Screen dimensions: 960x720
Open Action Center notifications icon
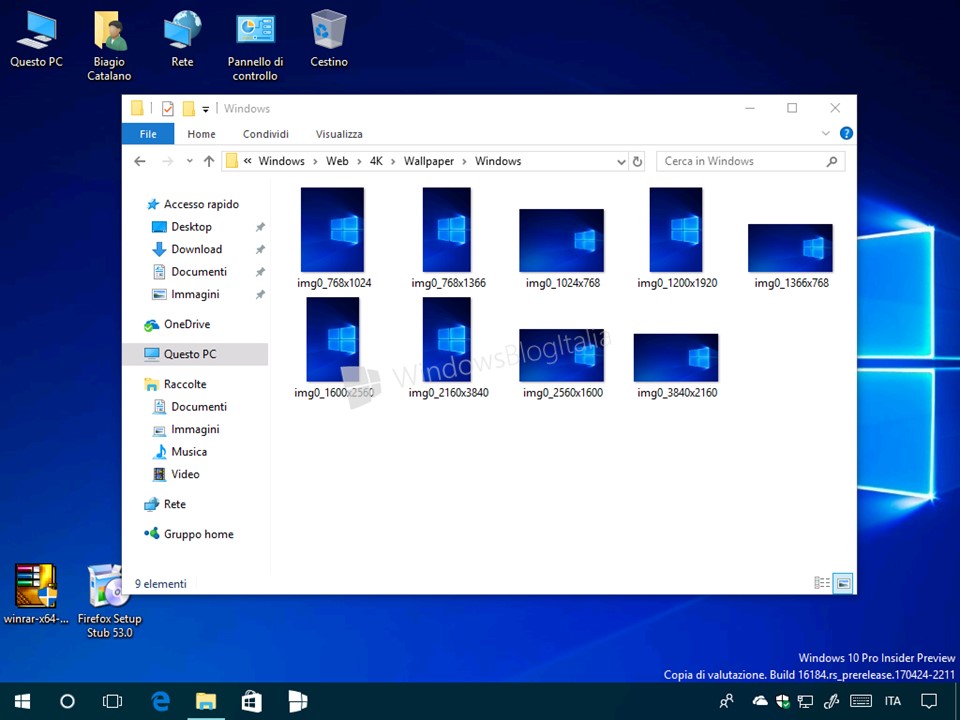point(929,701)
